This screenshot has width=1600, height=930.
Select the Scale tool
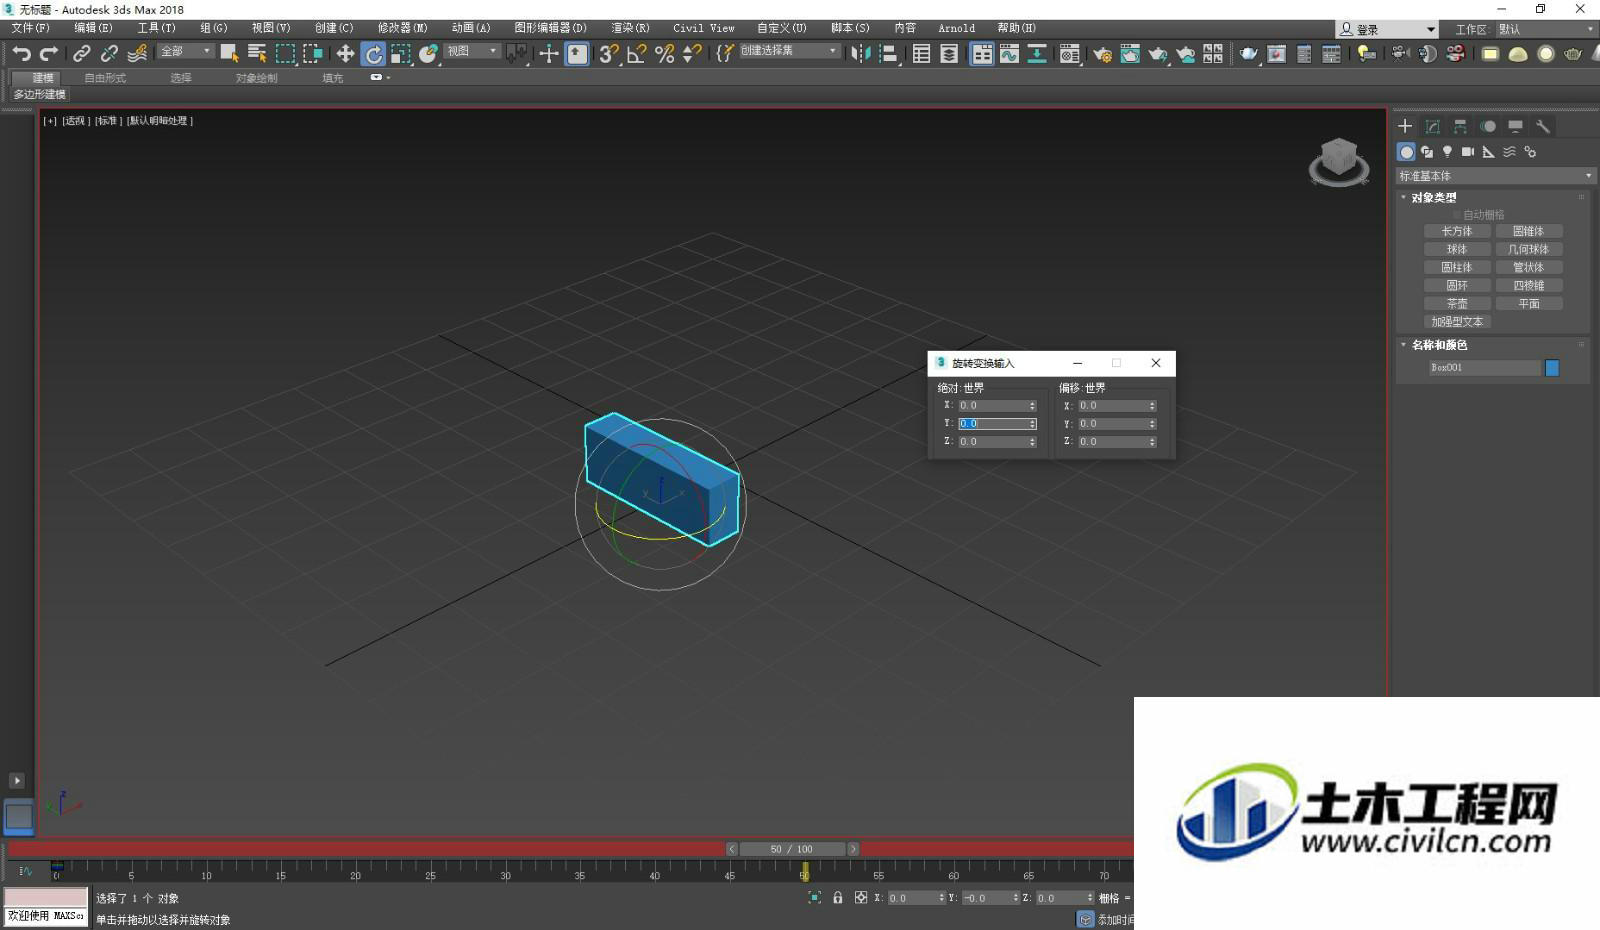(x=401, y=53)
